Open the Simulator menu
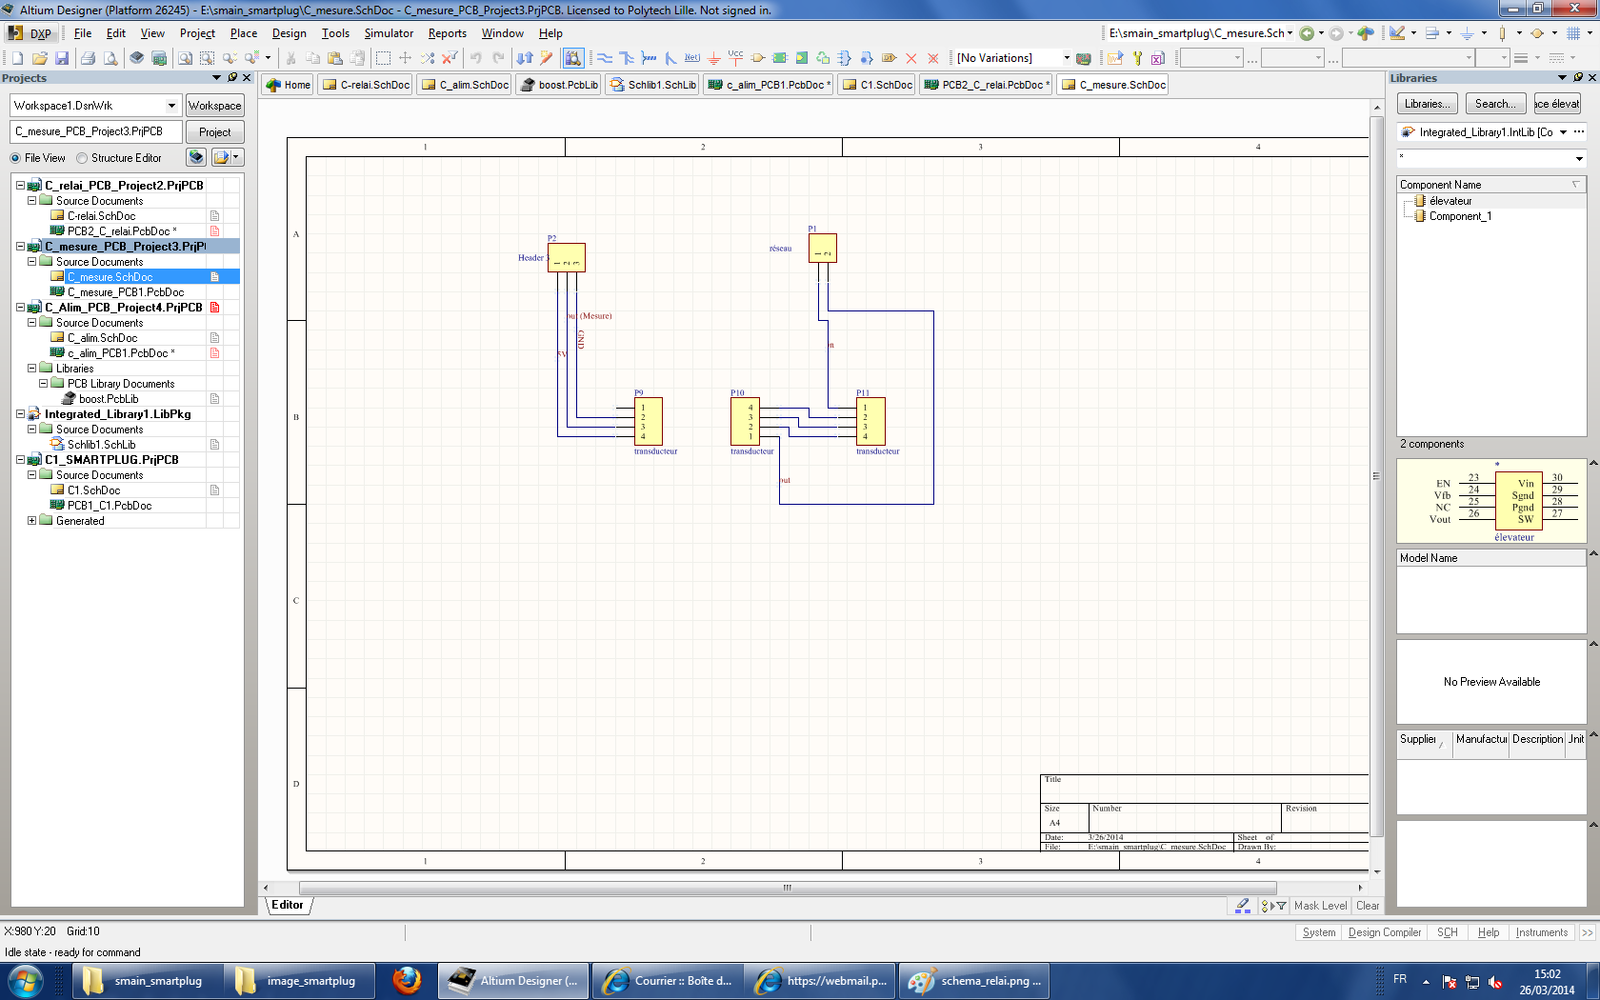Viewport: 1600px width, 1000px height. point(388,33)
